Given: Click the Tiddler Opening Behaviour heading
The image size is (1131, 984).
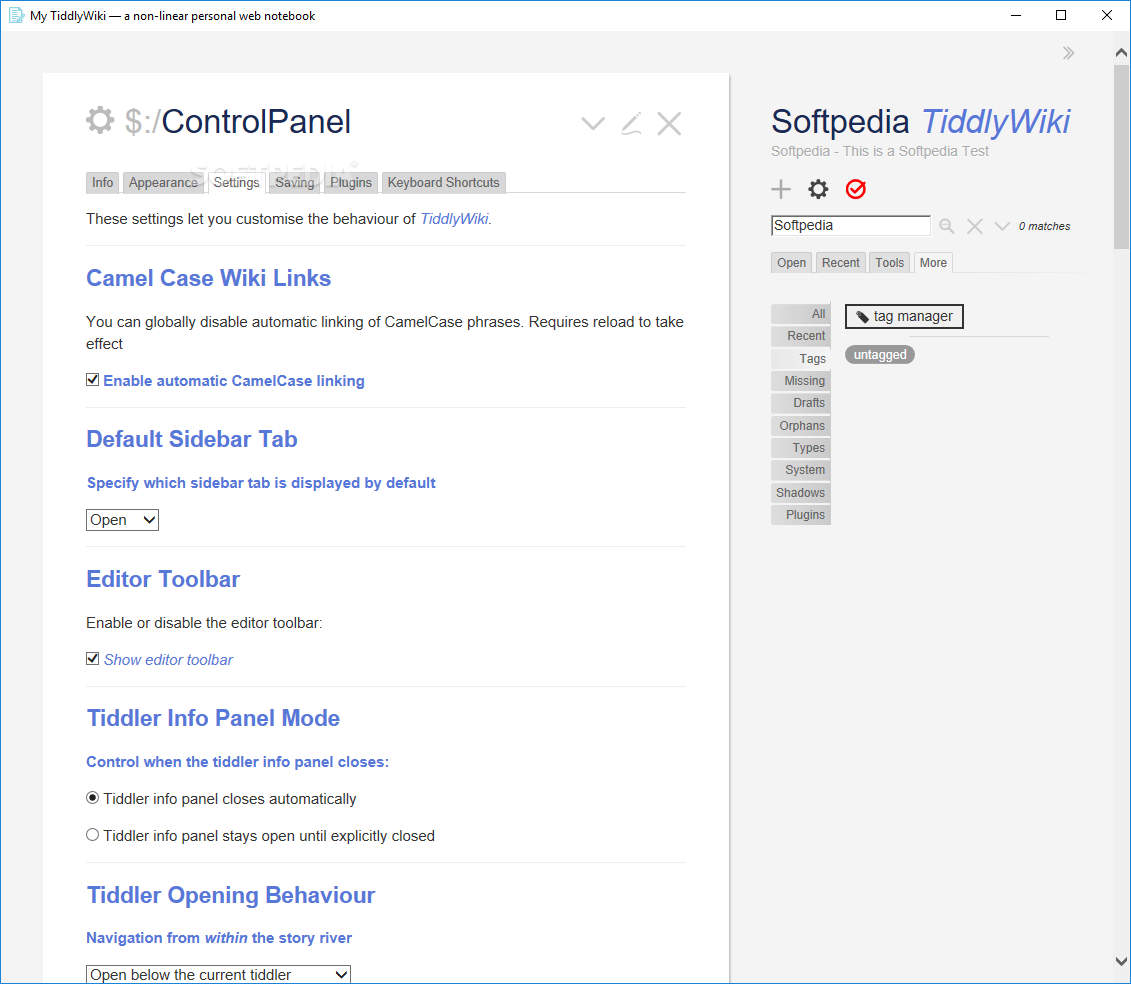Looking at the screenshot, I should pos(231,895).
